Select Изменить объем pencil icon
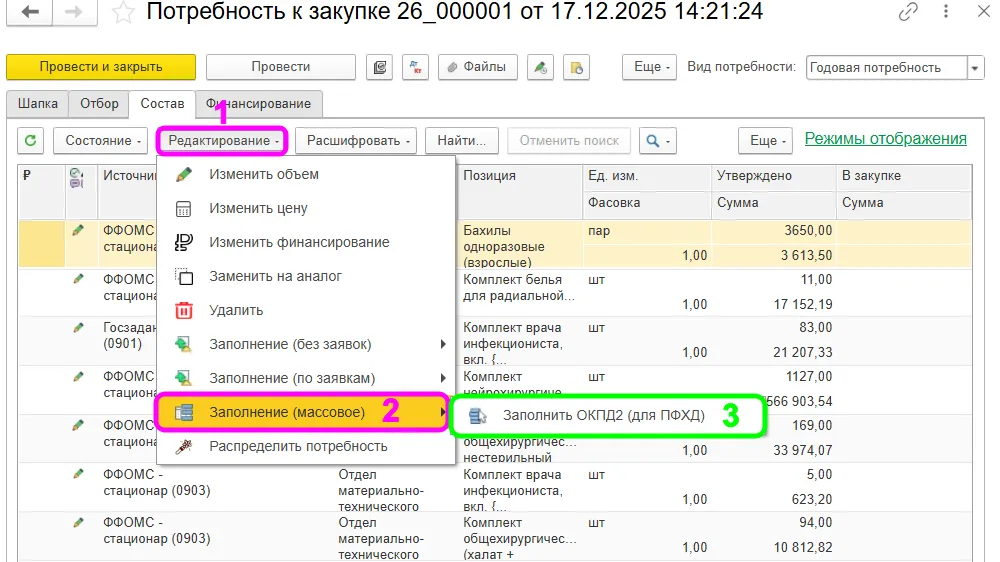Viewport: 1000px width, 562px height. (x=184, y=174)
